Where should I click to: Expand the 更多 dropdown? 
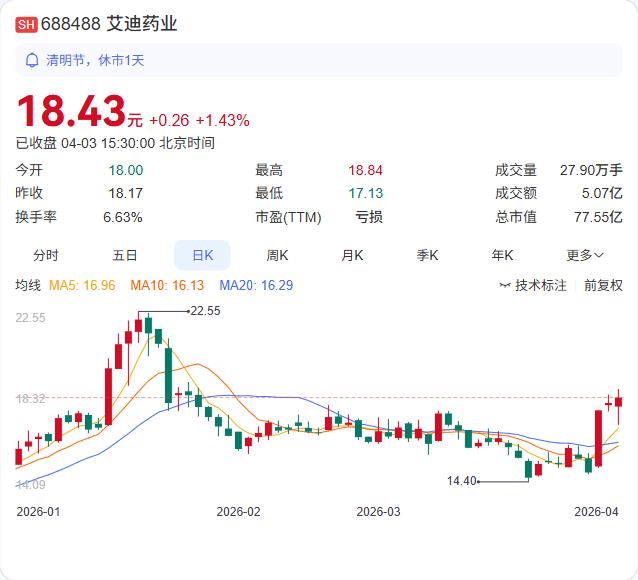pyautogui.click(x=585, y=256)
